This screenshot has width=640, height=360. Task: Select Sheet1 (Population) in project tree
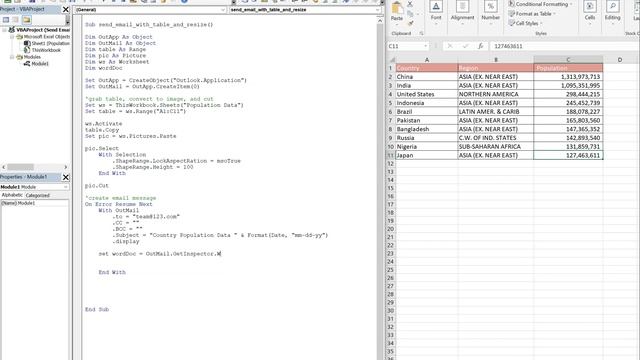click(x=47, y=43)
